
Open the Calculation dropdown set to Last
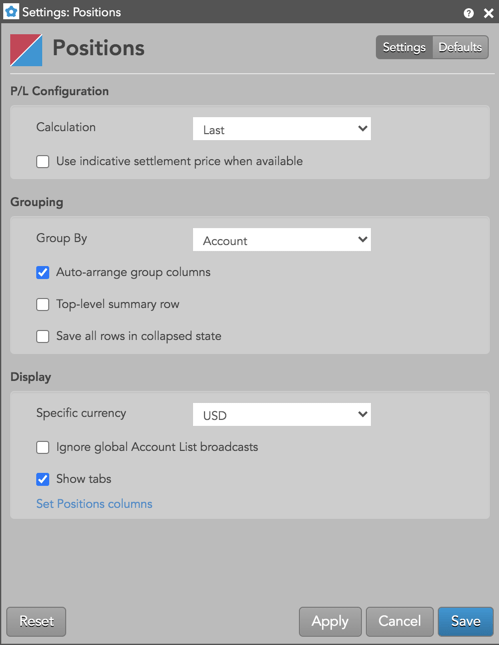pyautogui.click(x=282, y=129)
